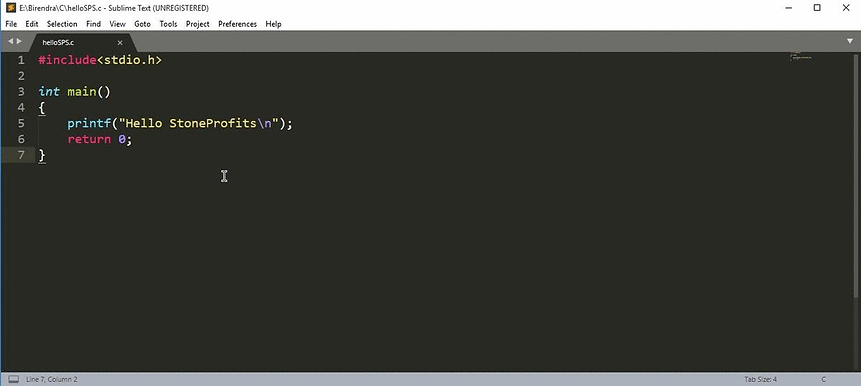Change the C syntax selector in status bar
Viewport: 861px width, 386px height.
click(824, 379)
